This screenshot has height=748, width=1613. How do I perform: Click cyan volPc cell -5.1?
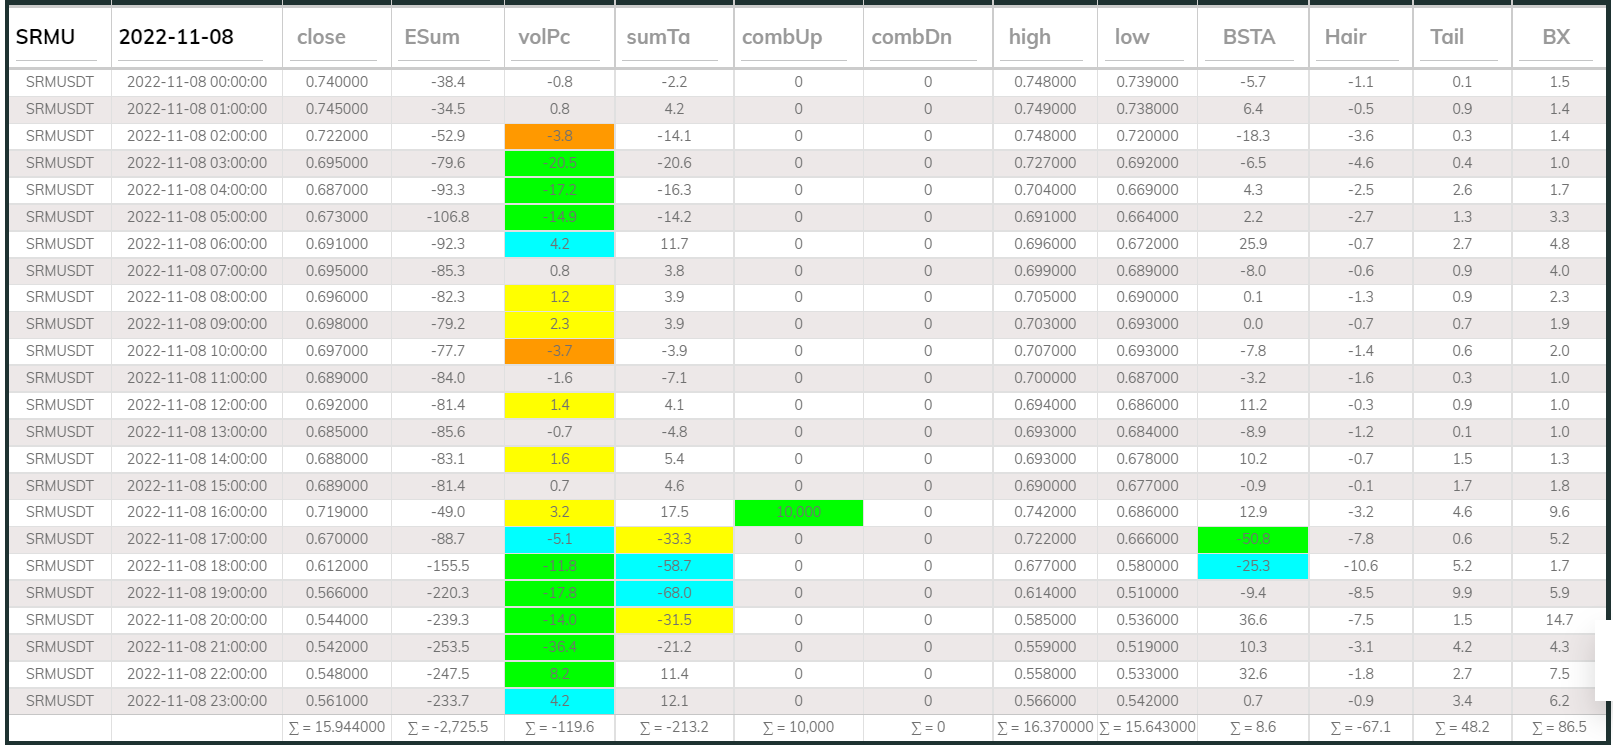point(560,539)
